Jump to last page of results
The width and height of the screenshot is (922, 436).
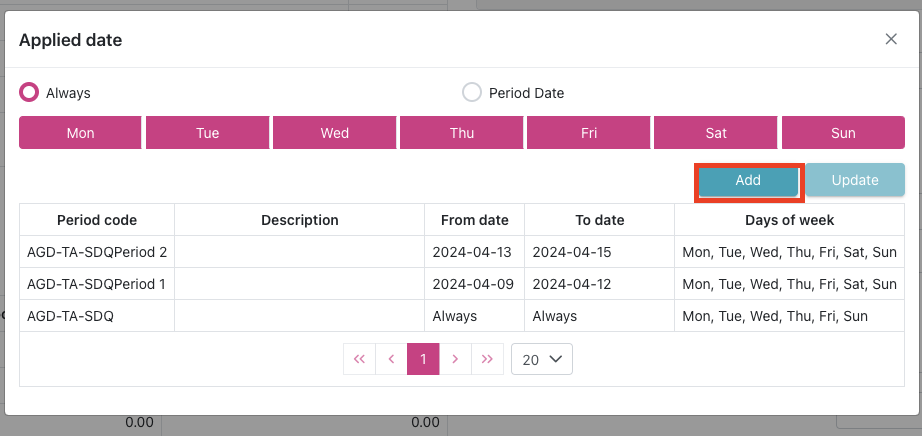click(487, 359)
